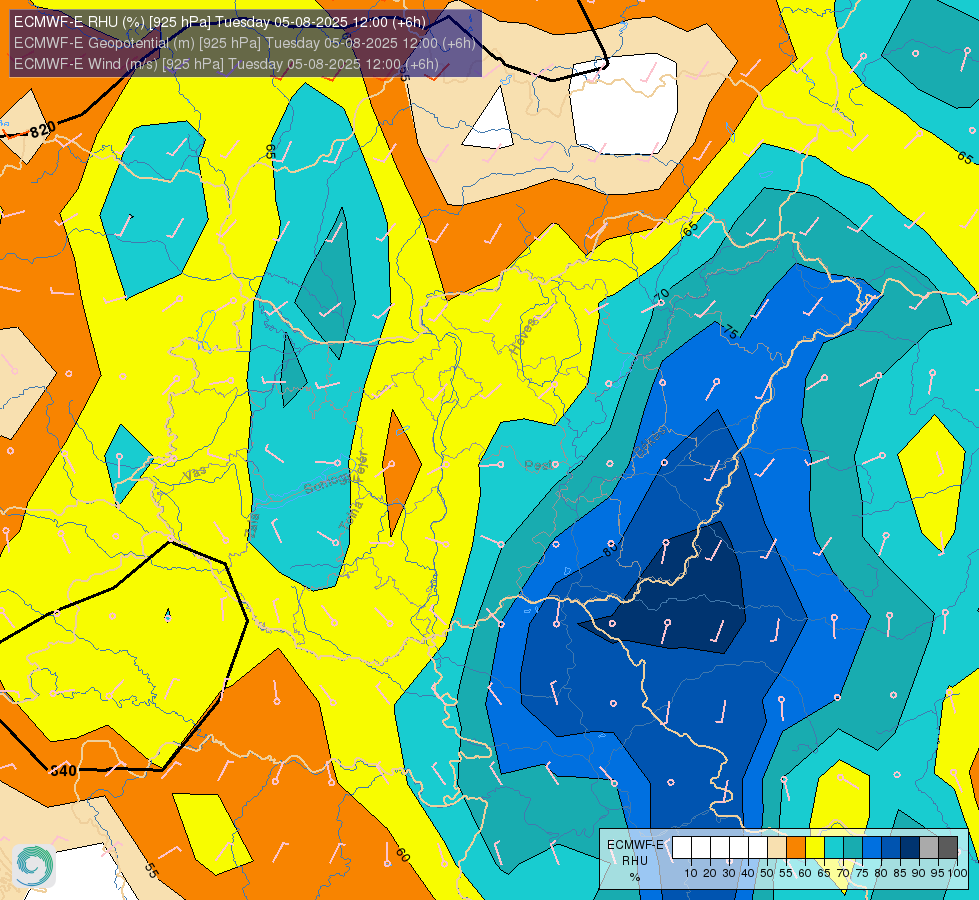
Task: Click the yellow 60-65 legend swatch
Action: tap(815, 848)
